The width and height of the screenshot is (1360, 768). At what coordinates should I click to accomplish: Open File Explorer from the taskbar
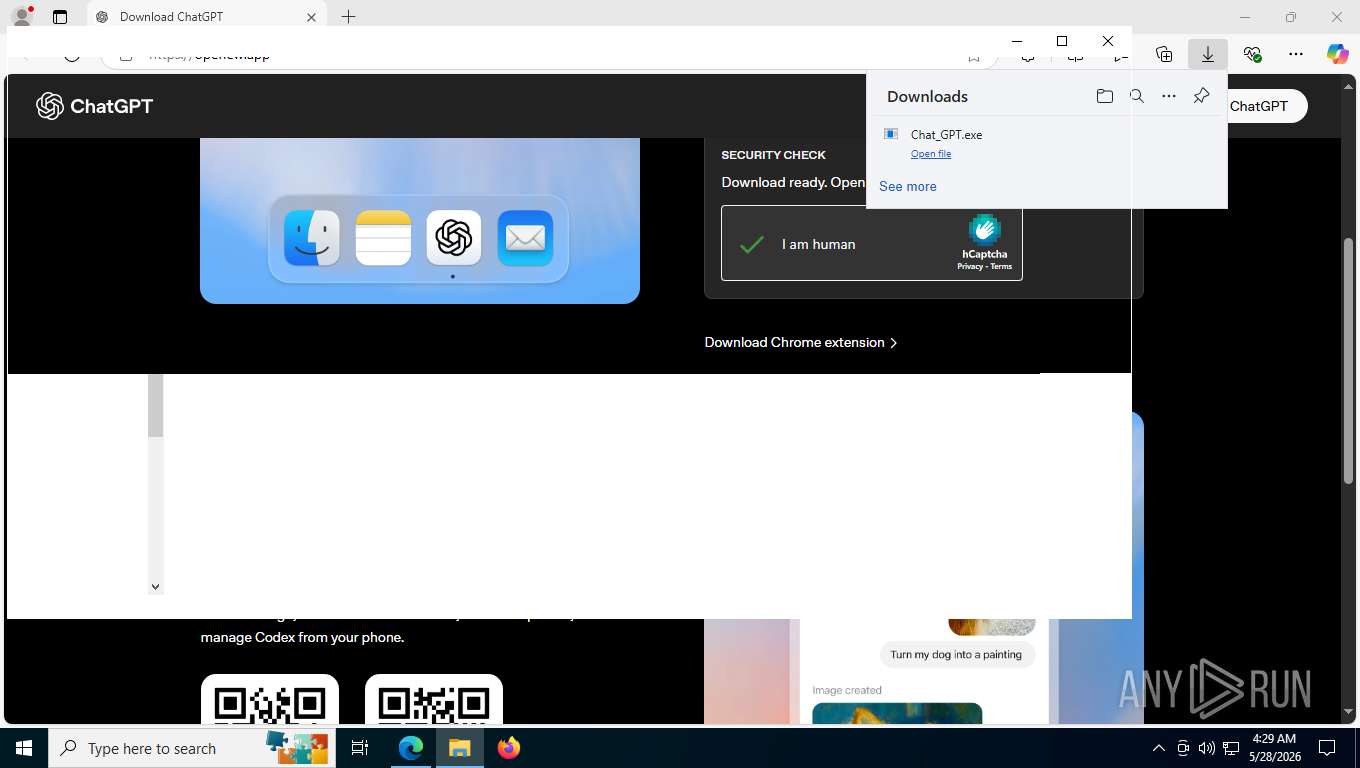[x=459, y=748]
